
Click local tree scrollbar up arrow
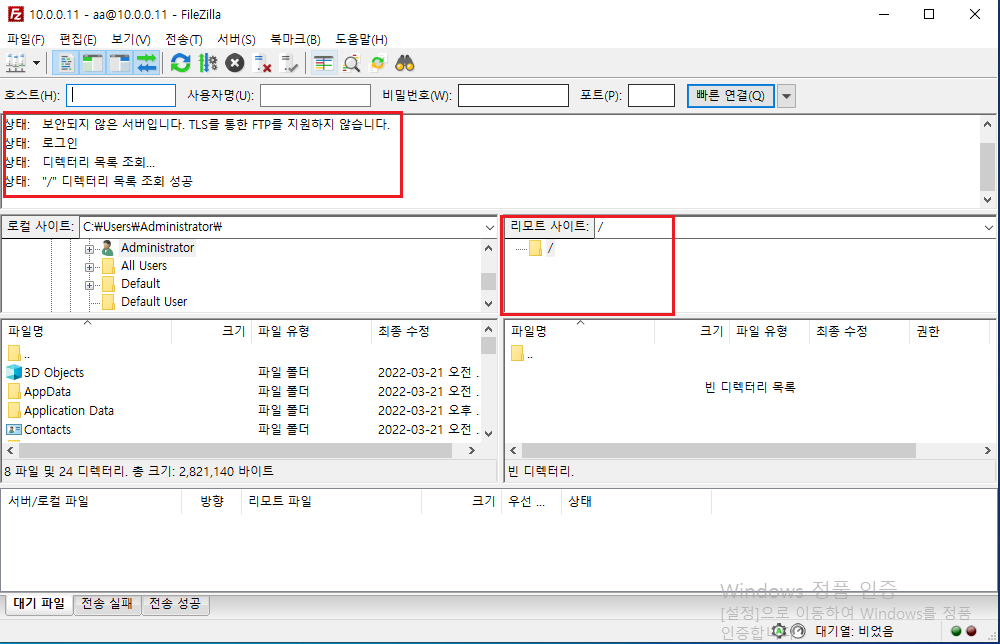[489, 248]
